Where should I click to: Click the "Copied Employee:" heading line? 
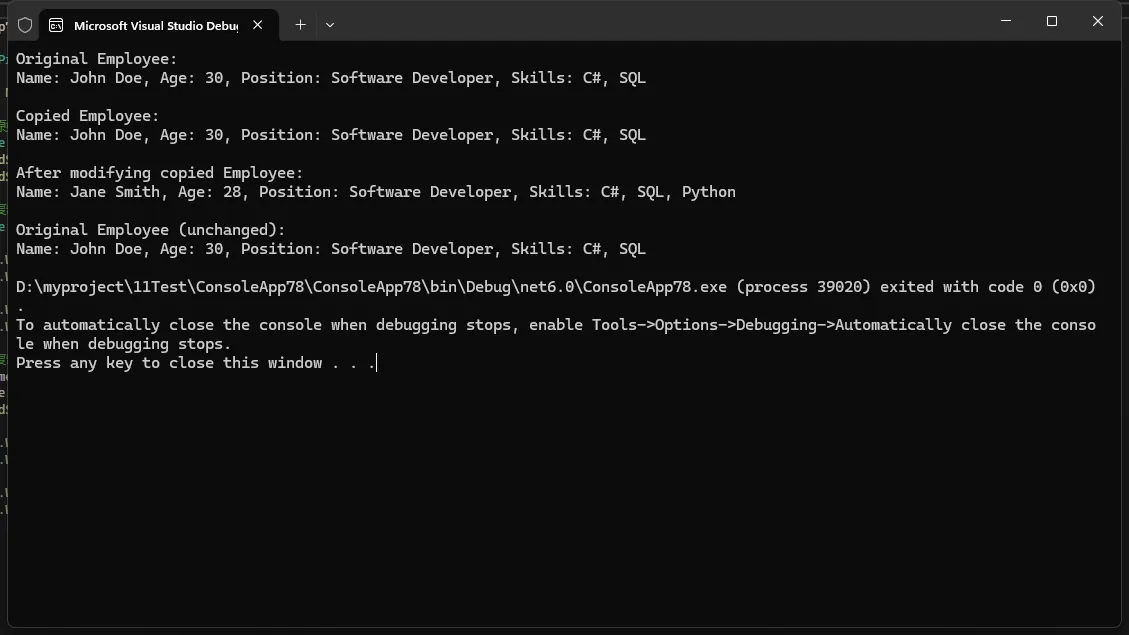coord(87,116)
